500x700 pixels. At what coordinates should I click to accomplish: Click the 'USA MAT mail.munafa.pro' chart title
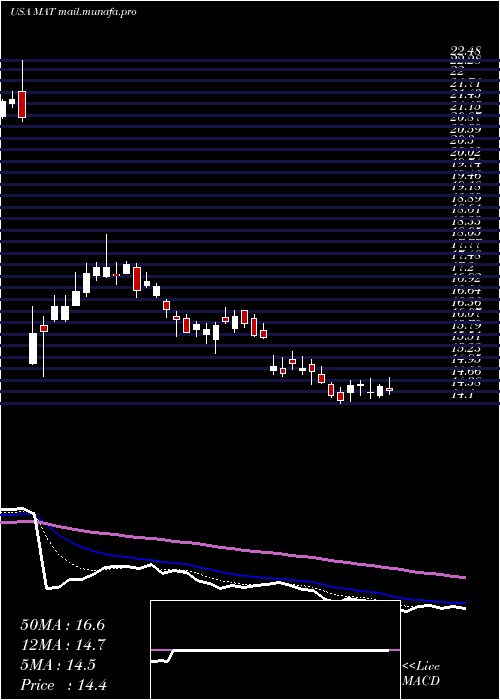click(73, 12)
